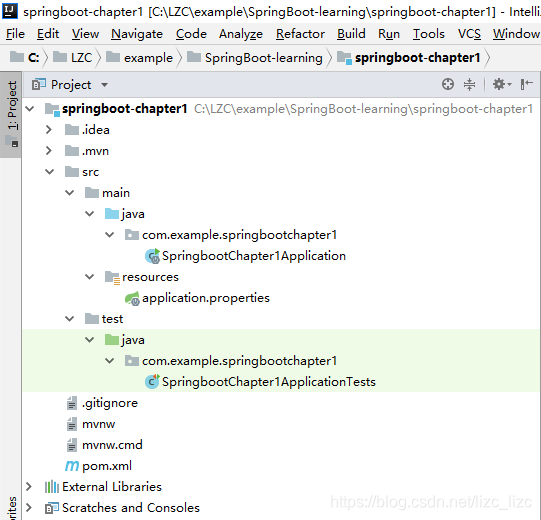This screenshot has height=520, width=541.
Task: Open the Analyze menu
Action: tap(241, 34)
